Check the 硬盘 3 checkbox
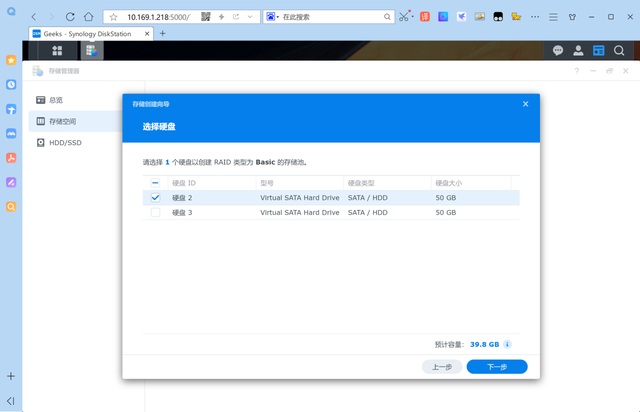Image resolution: width=640 pixels, height=412 pixels. coord(155,212)
